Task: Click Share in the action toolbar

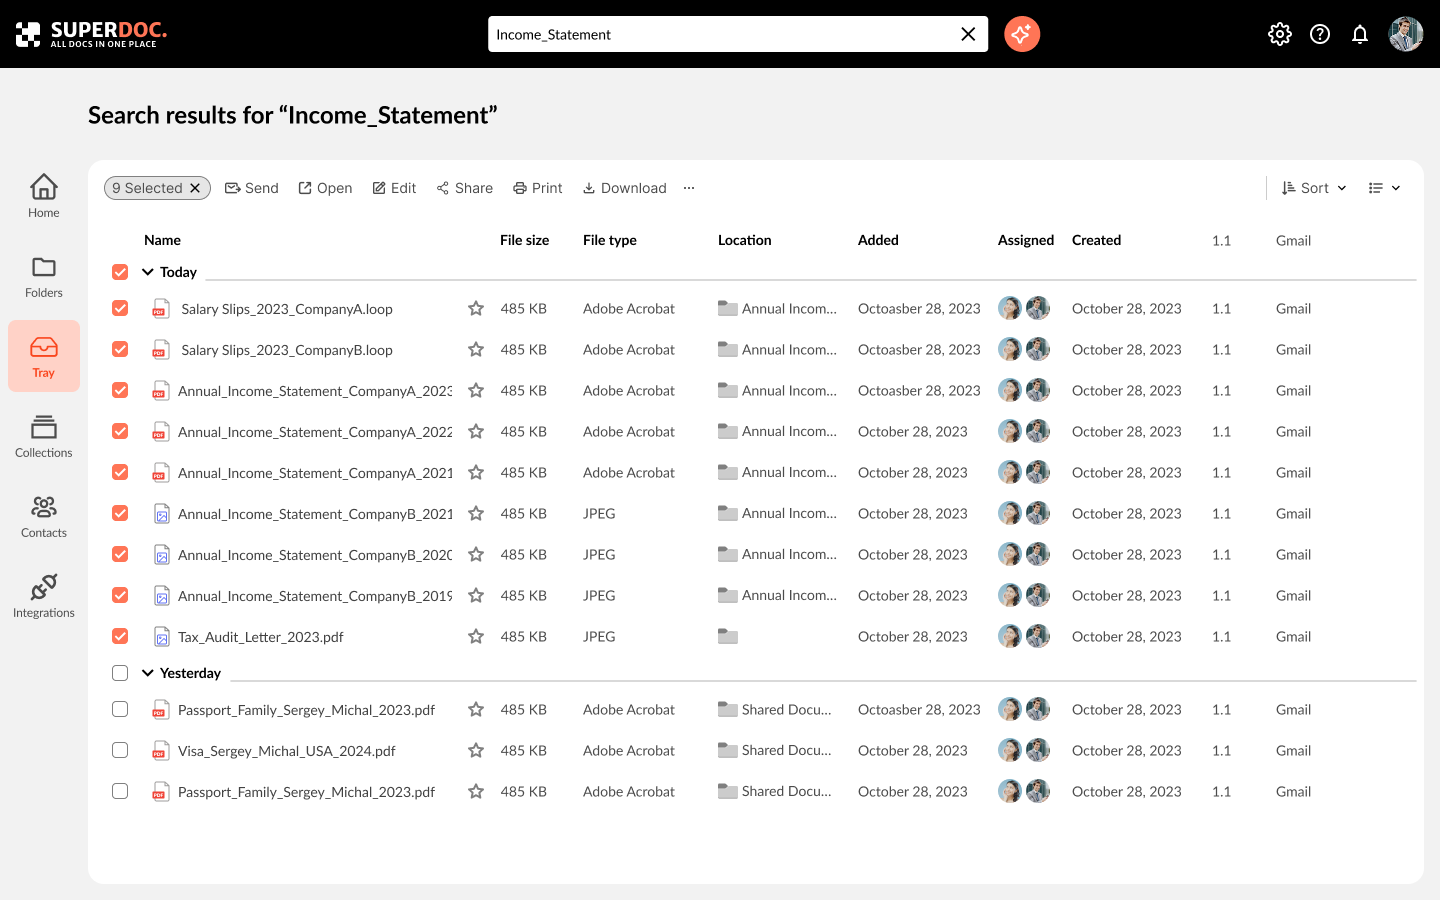Action: pos(464,188)
